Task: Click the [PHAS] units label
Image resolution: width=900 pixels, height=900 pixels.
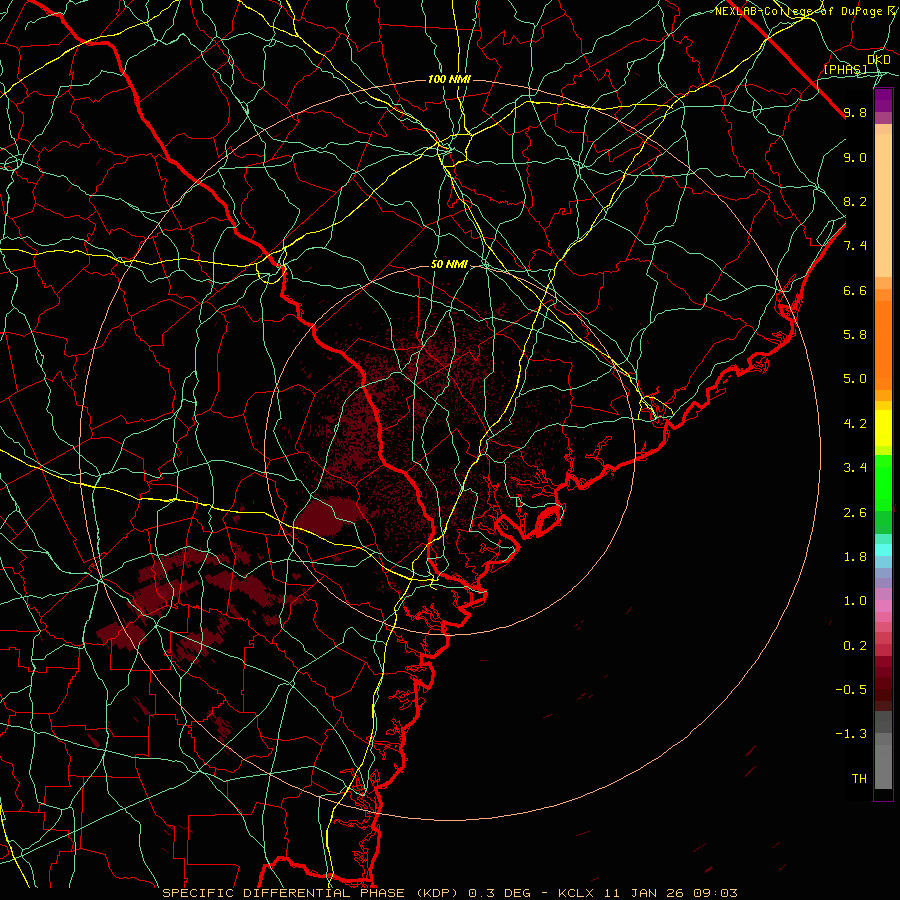Action: pyautogui.click(x=845, y=70)
